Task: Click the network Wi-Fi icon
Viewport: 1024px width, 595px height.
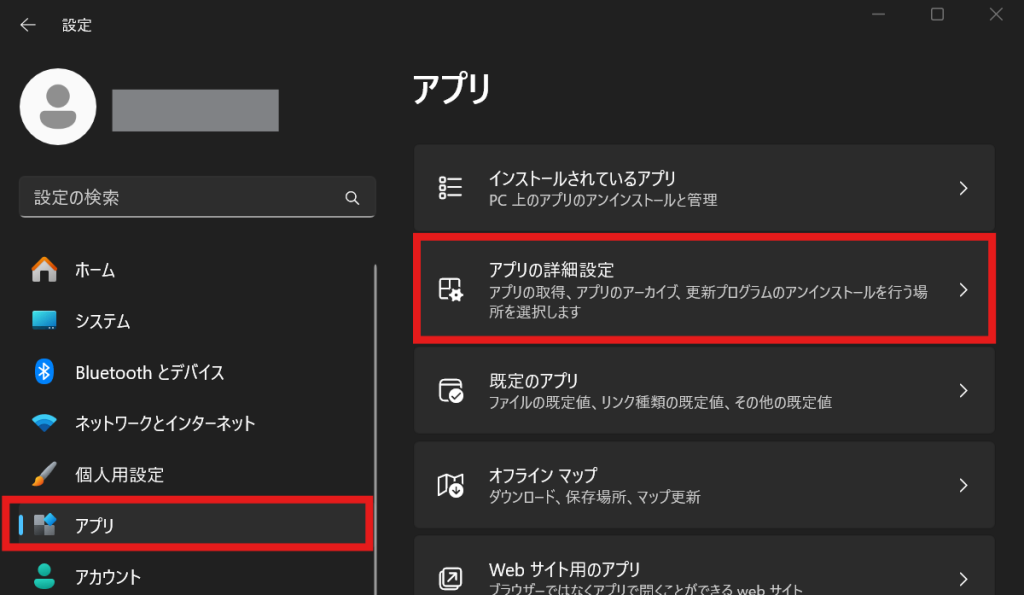Action: [x=44, y=423]
